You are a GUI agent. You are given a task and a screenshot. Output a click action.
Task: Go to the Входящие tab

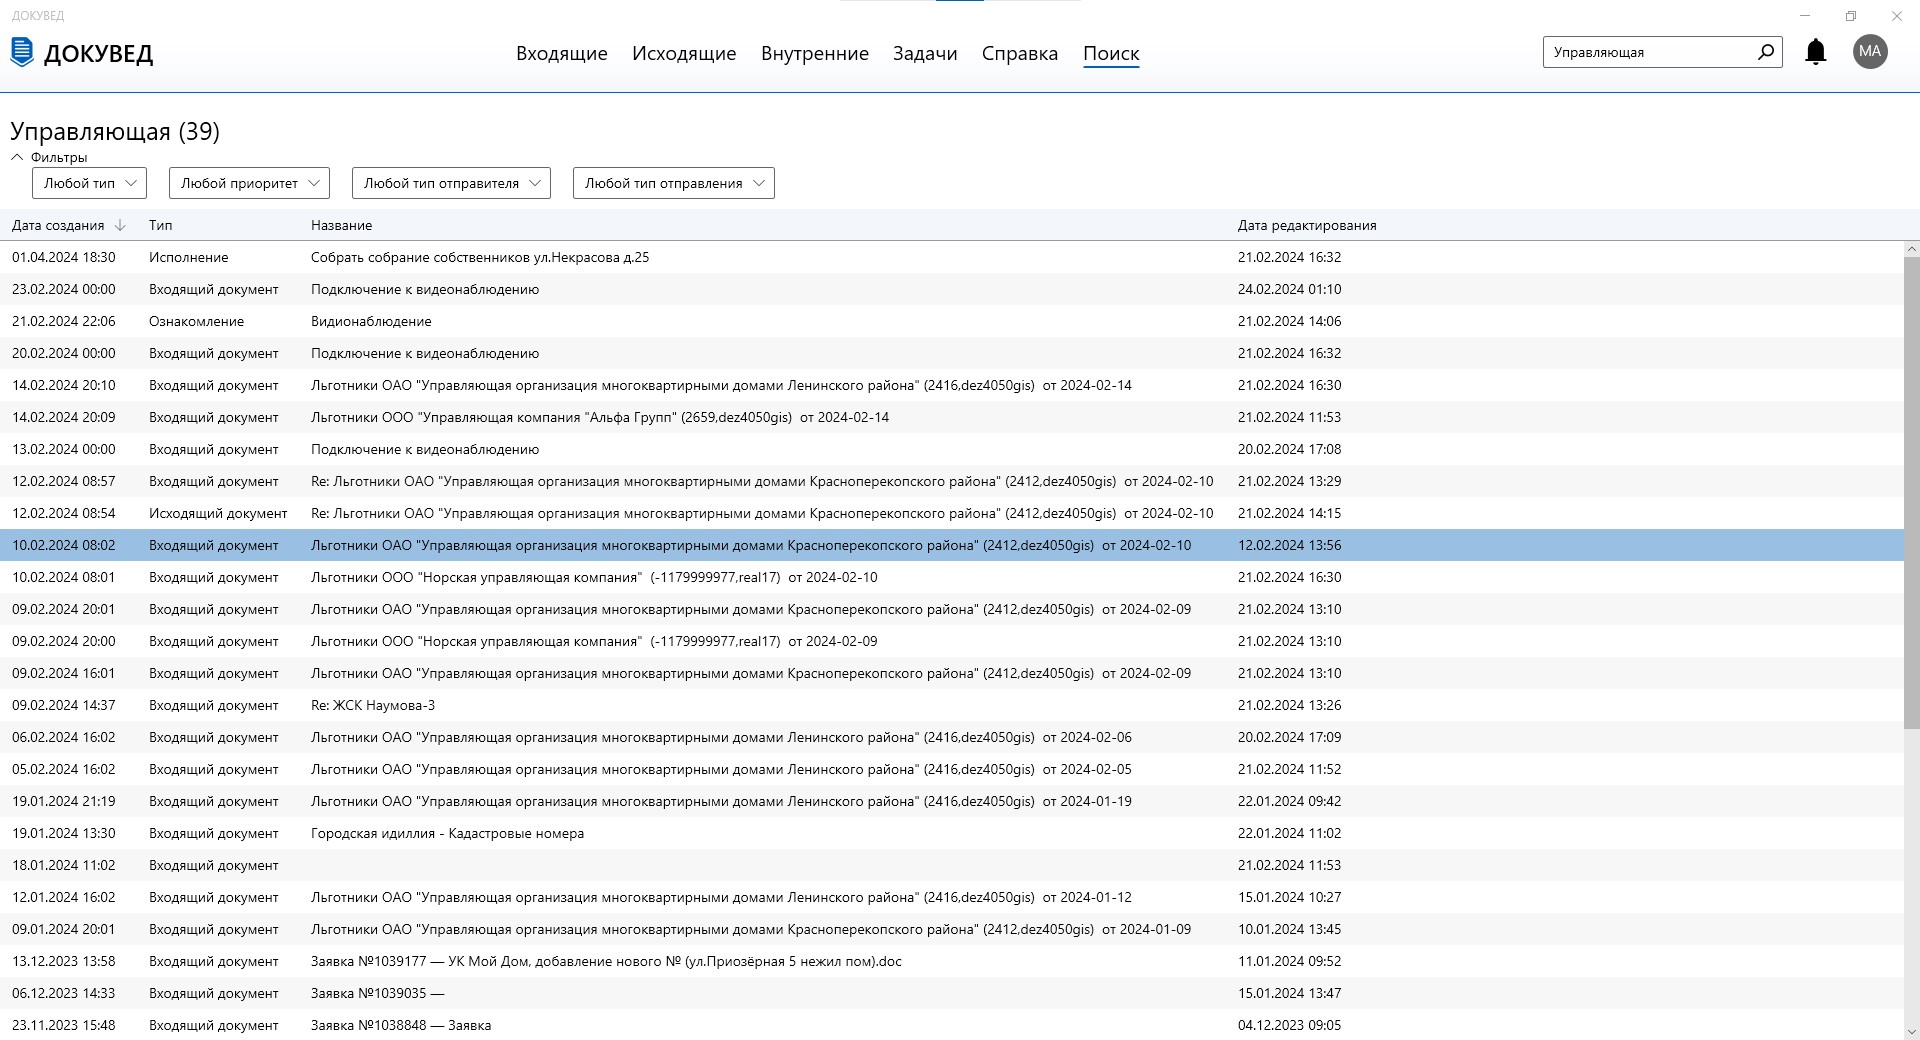[x=561, y=53]
